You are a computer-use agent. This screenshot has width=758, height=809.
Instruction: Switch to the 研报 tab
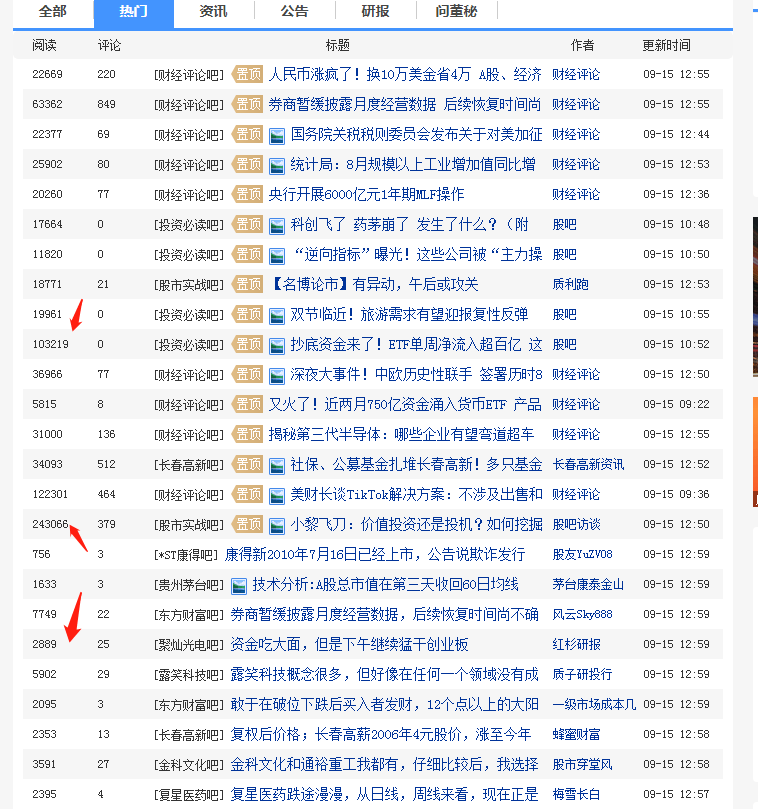[375, 11]
